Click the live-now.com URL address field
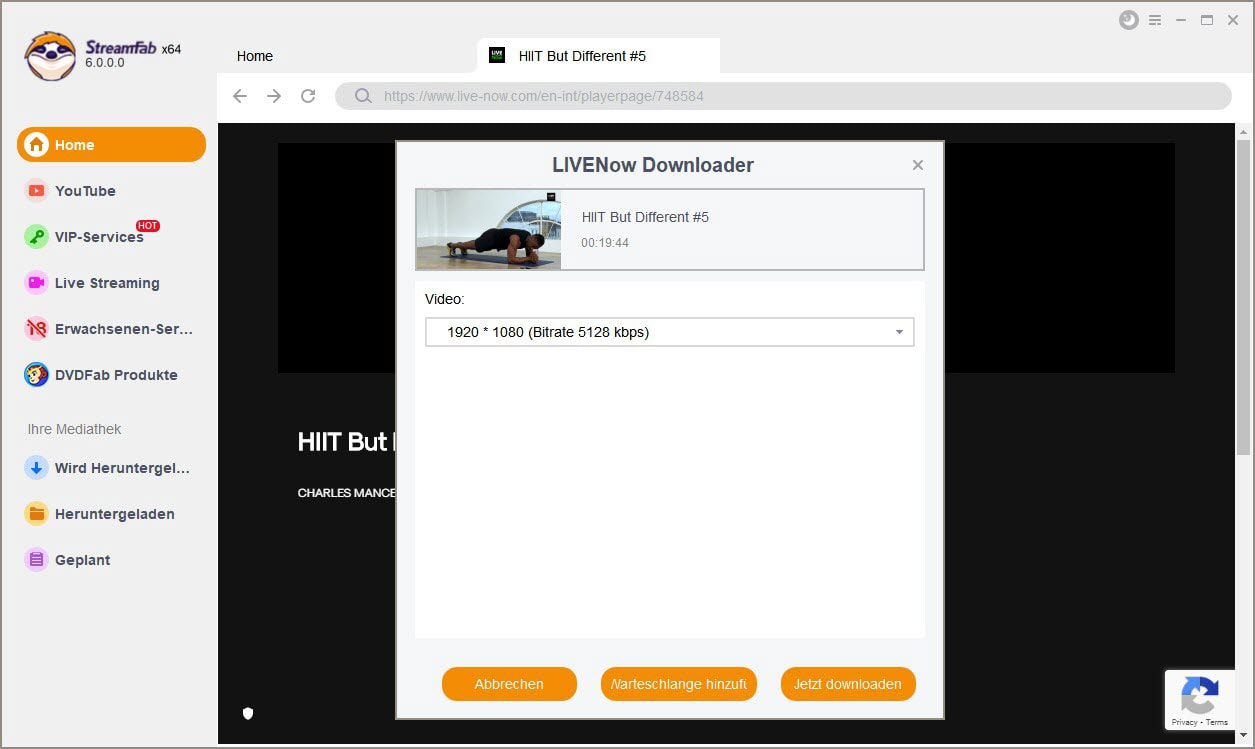The image size is (1255, 749). 783,96
